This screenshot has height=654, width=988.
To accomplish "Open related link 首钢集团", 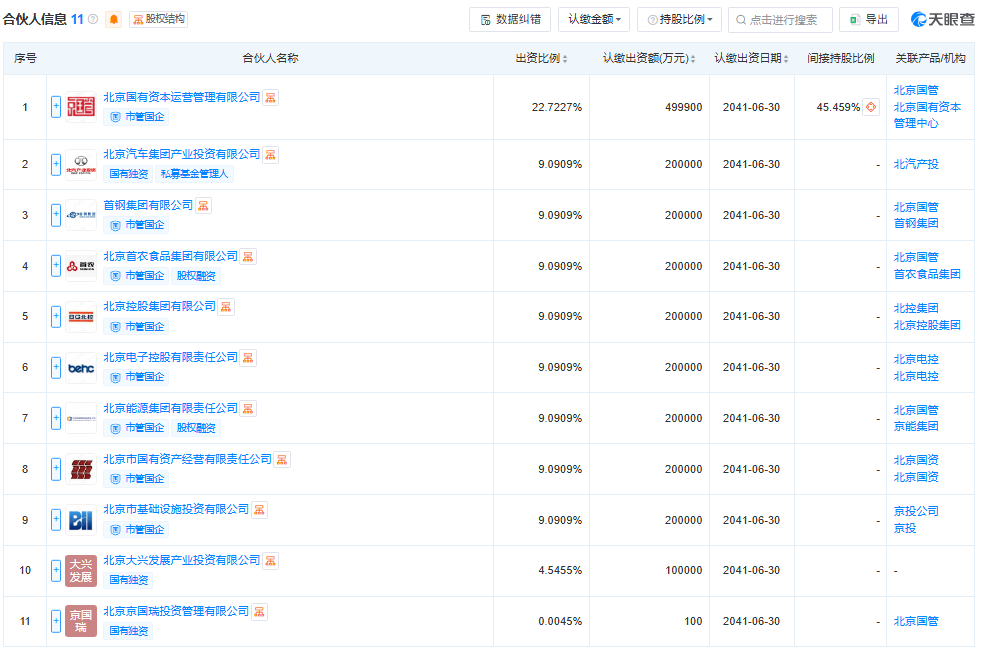I will (x=916, y=224).
